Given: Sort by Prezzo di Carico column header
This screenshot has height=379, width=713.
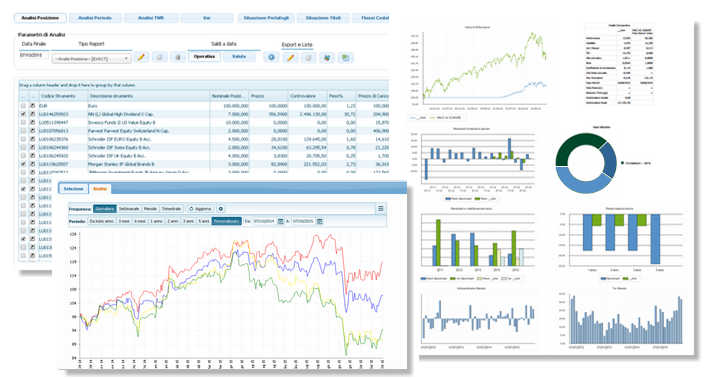Looking at the screenshot, I should (x=373, y=96).
